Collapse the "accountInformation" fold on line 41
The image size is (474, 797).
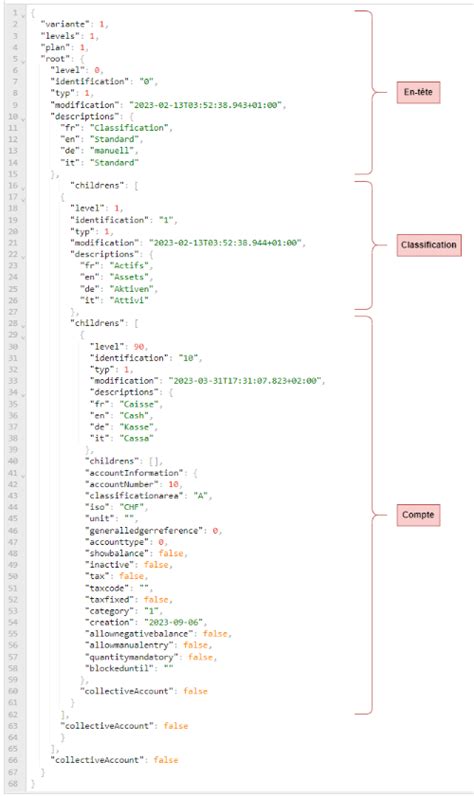click(x=23, y=474)
